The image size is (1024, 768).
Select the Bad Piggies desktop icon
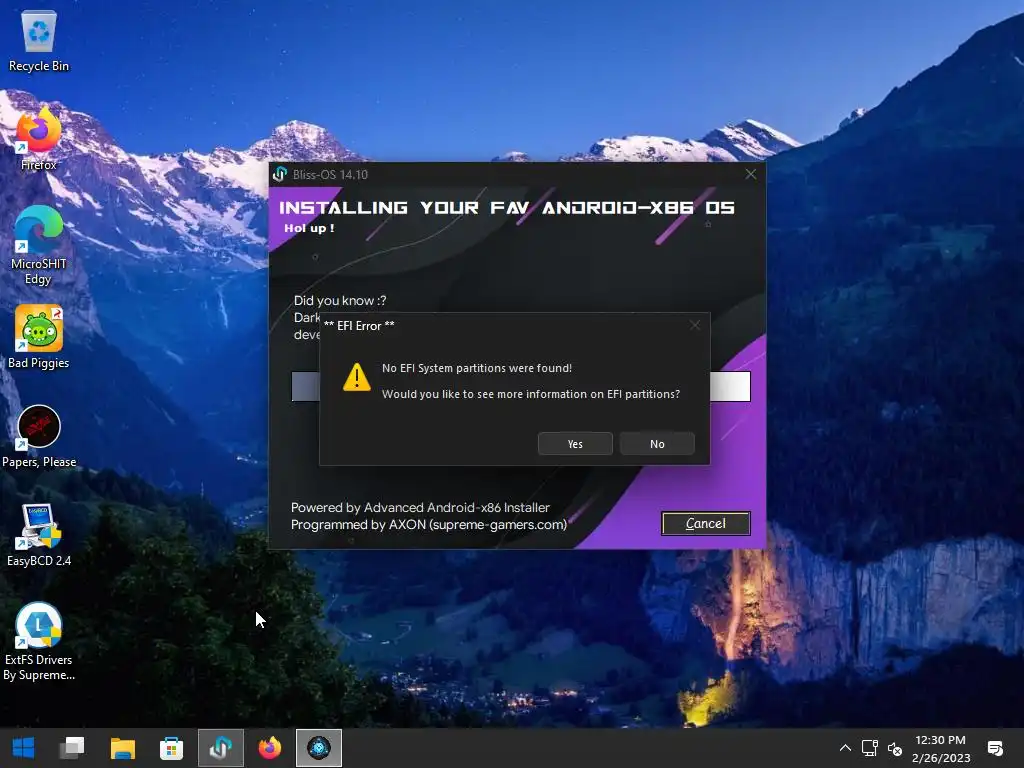tap(39, 338)
